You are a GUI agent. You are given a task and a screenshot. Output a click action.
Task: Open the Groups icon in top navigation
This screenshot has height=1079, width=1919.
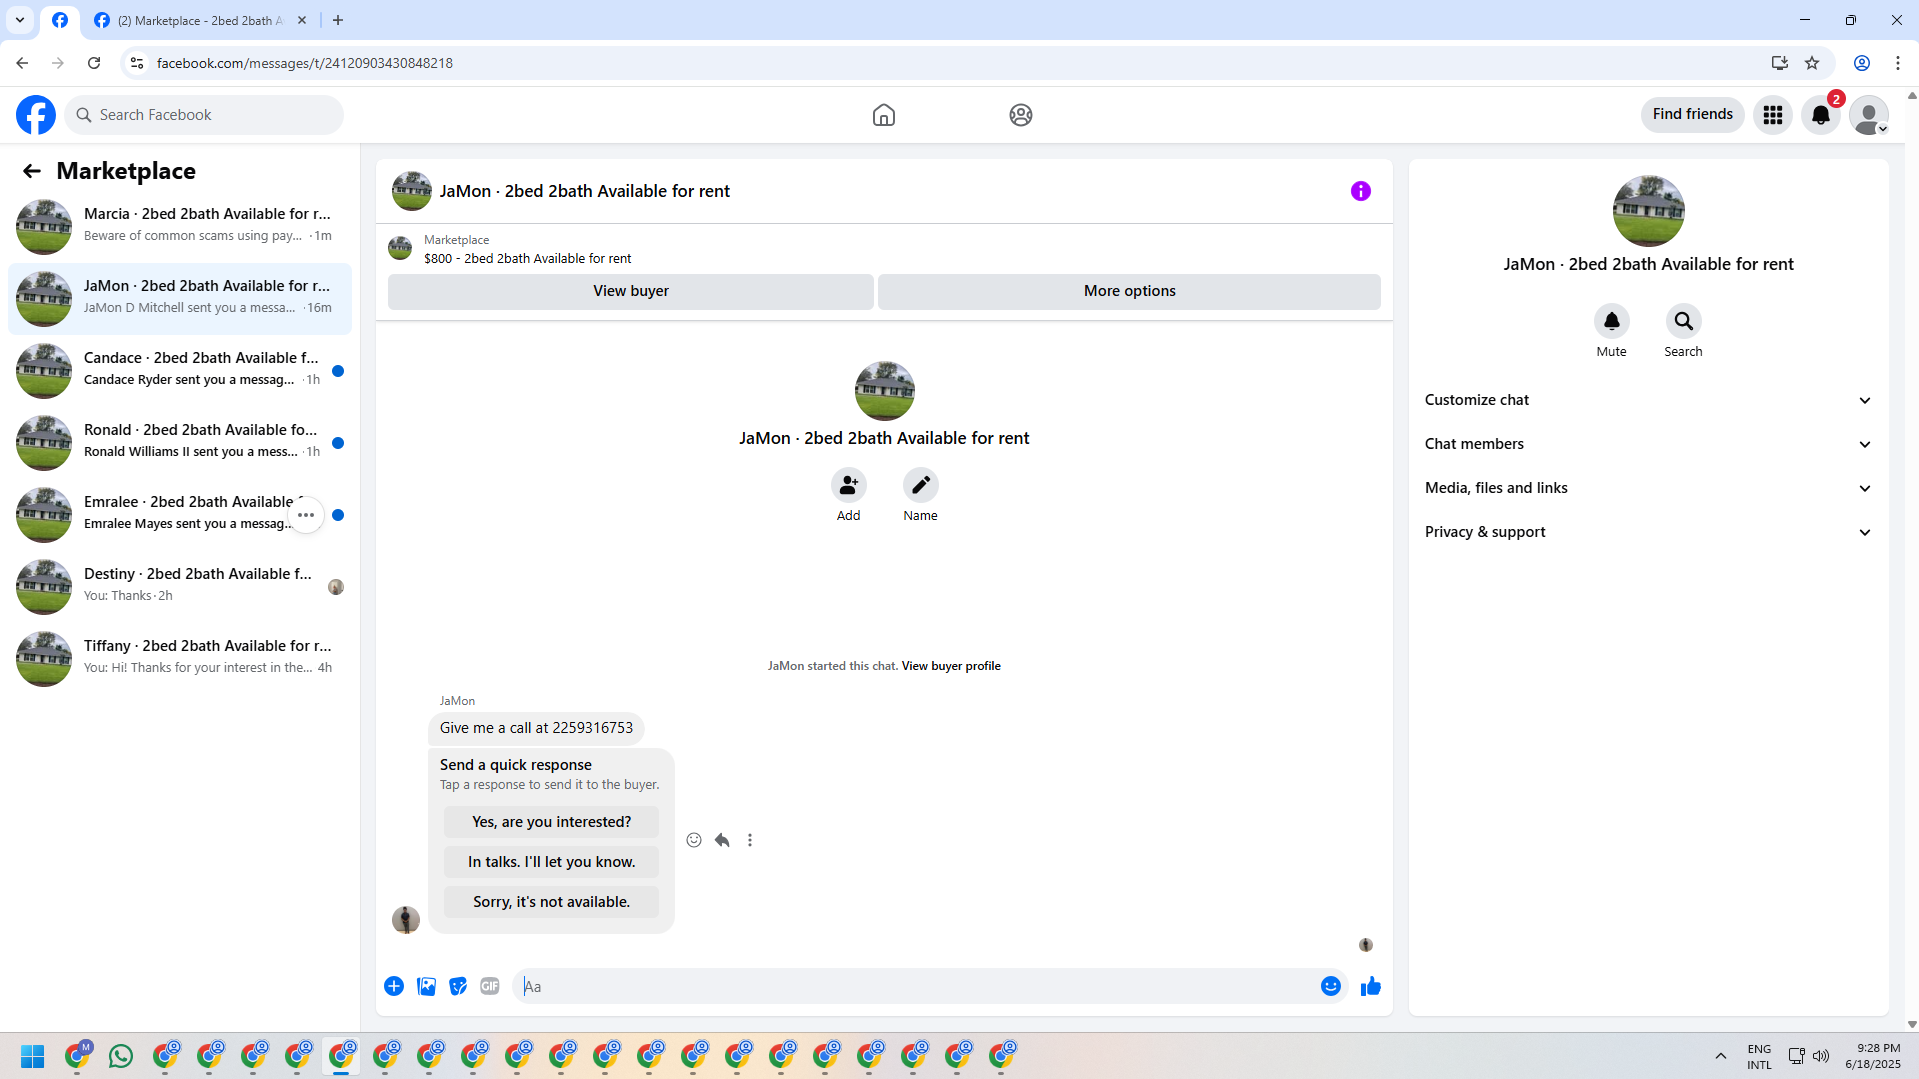pyautogui.click(x=1021, y=115)
